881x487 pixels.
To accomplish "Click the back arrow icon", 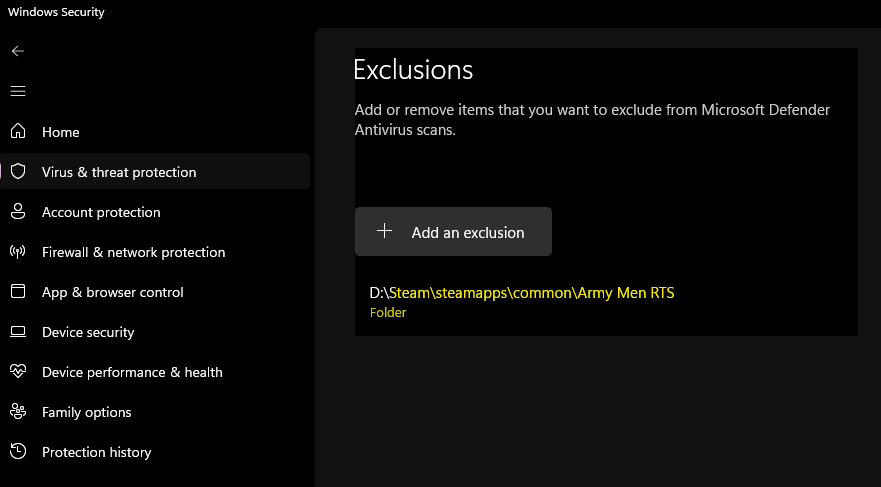I will [17, 51].
